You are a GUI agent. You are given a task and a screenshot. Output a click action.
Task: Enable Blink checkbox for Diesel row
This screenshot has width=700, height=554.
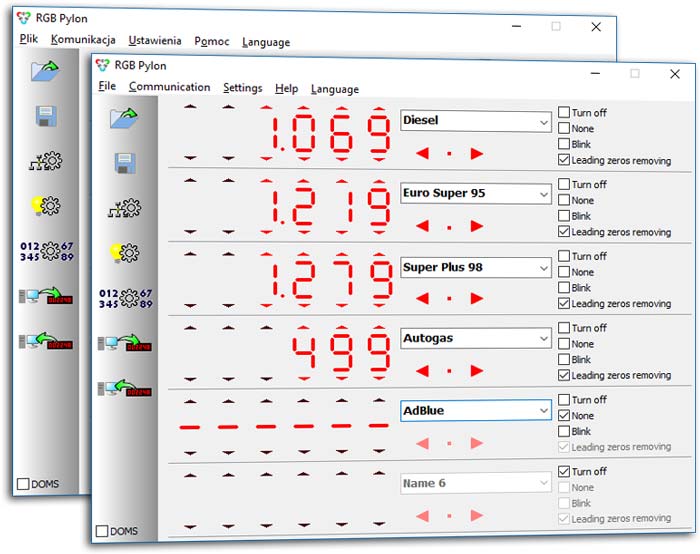(564, 145)
